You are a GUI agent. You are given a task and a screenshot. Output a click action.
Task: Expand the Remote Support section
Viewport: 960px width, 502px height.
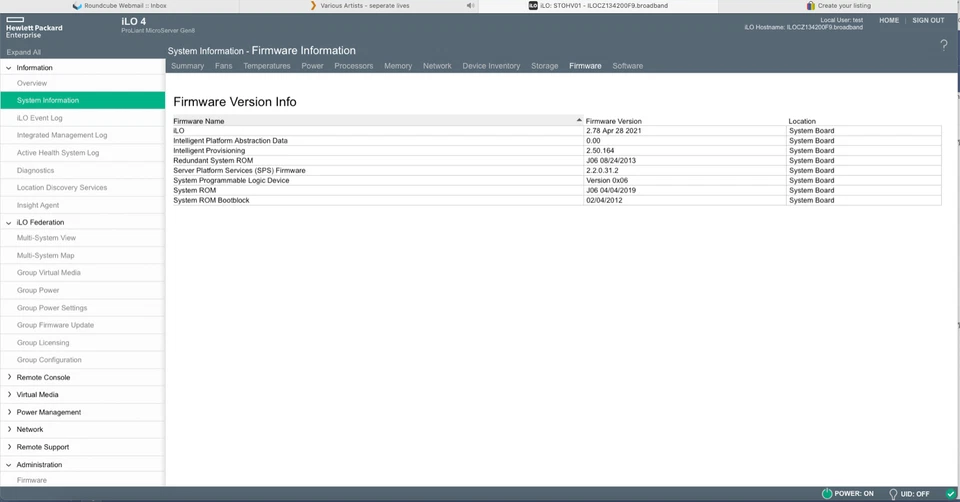[x=9, y=447]
